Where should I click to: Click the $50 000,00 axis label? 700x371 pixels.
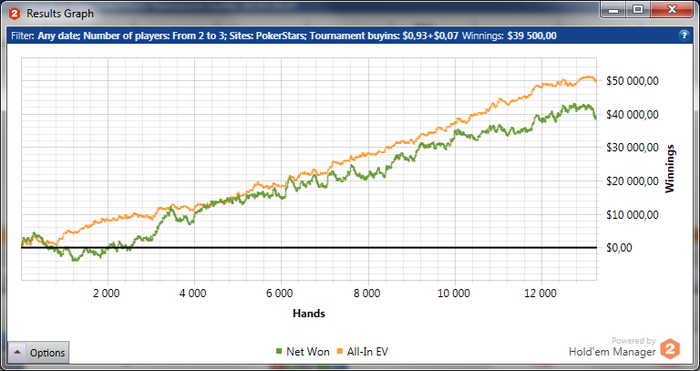(633, 81)
